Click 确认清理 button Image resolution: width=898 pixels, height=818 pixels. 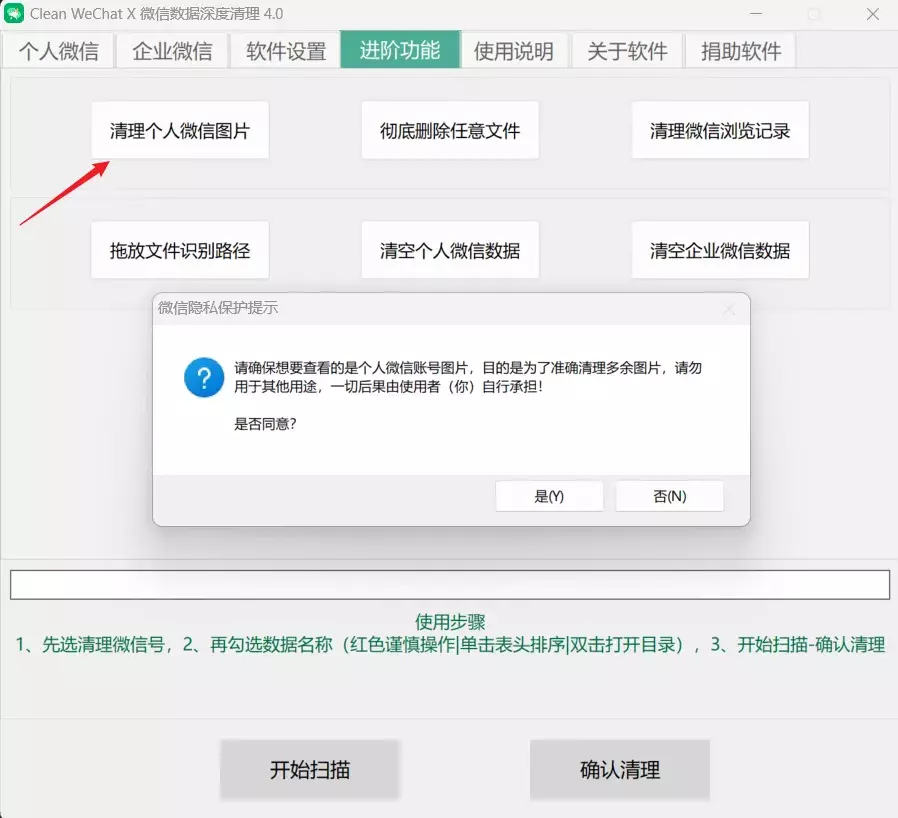(620, 769)
